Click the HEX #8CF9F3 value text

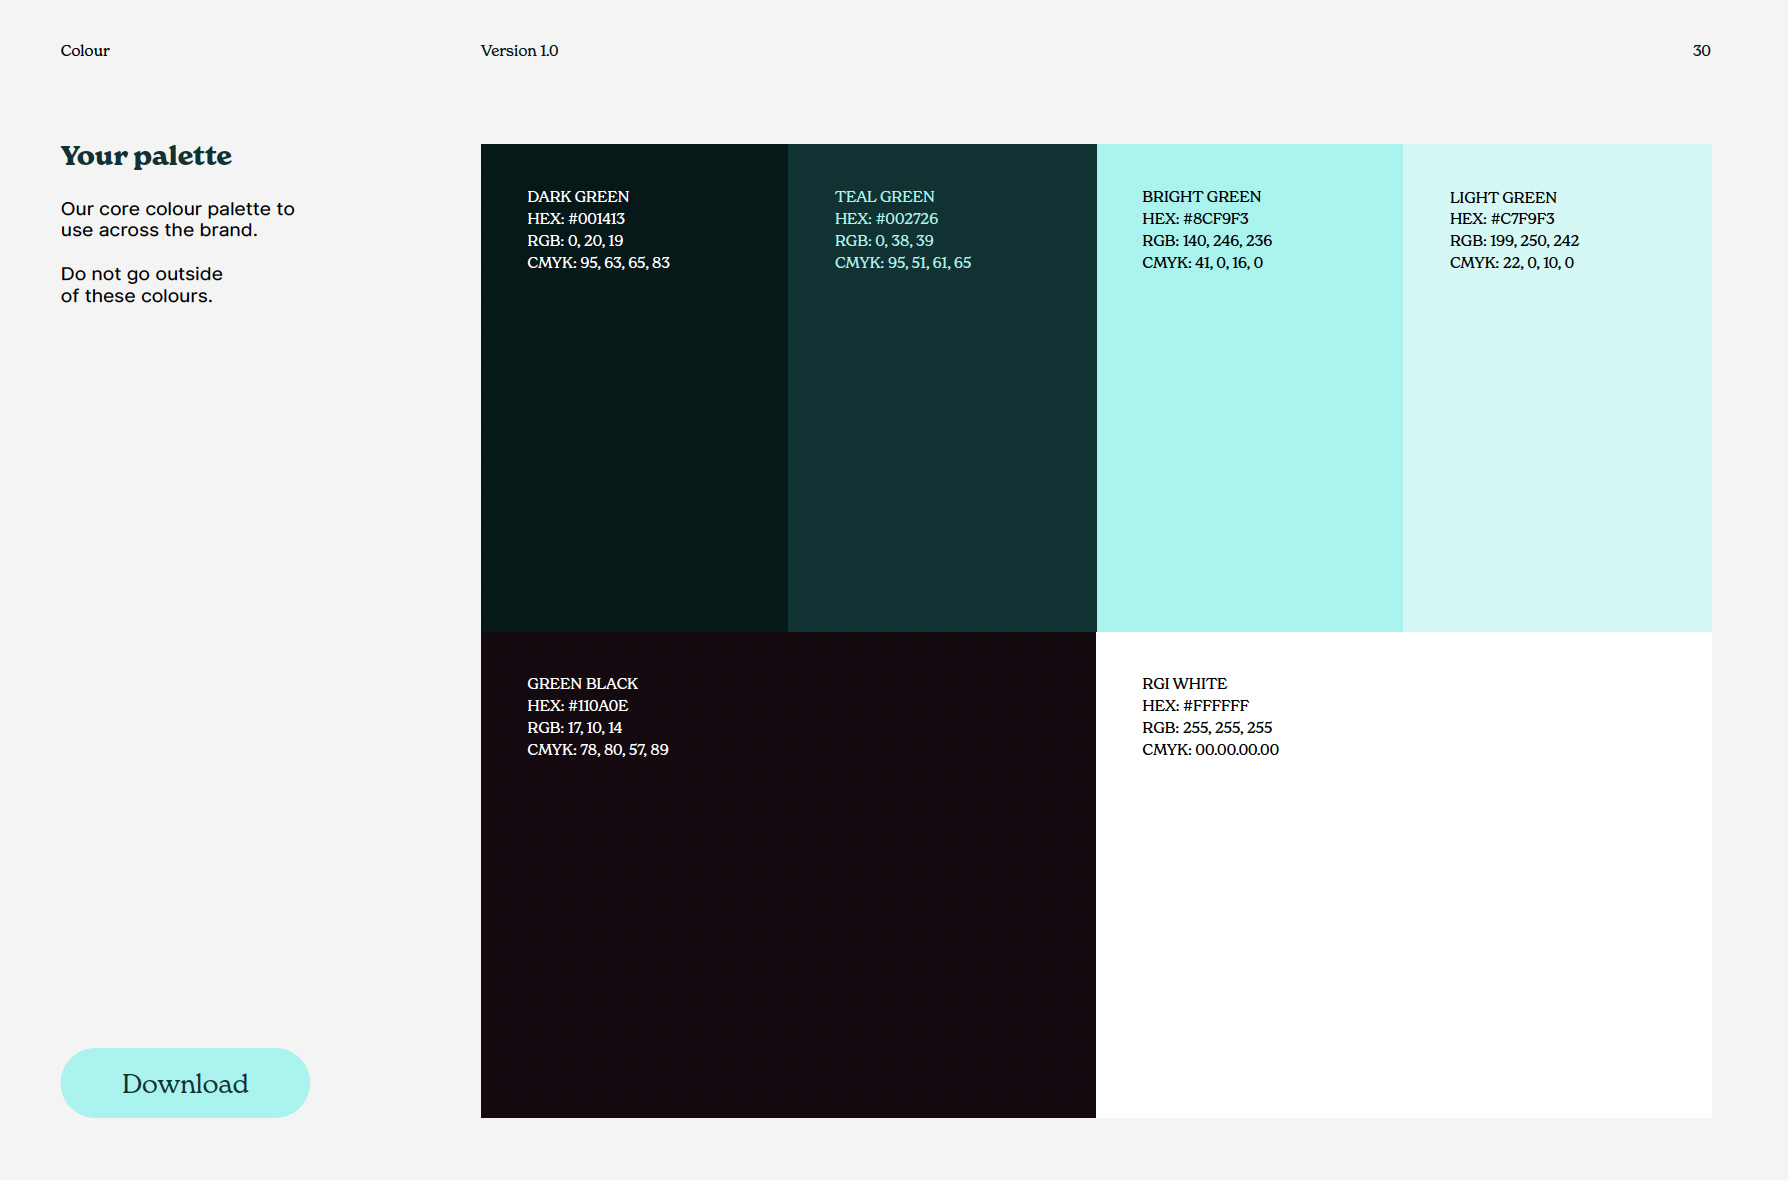point(1195,219)
